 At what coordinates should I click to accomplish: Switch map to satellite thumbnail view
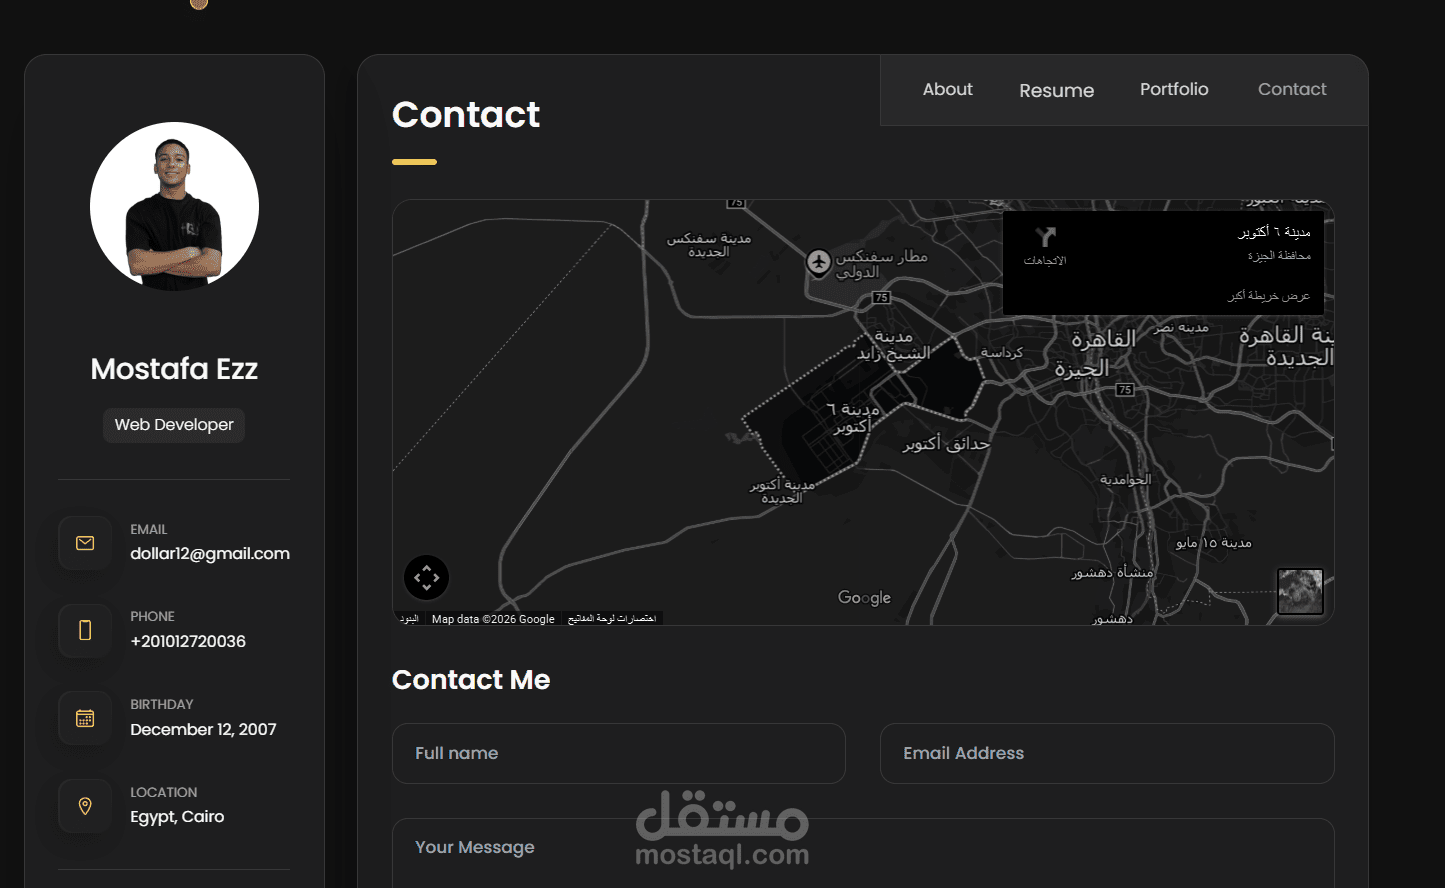click(1300, 592)
